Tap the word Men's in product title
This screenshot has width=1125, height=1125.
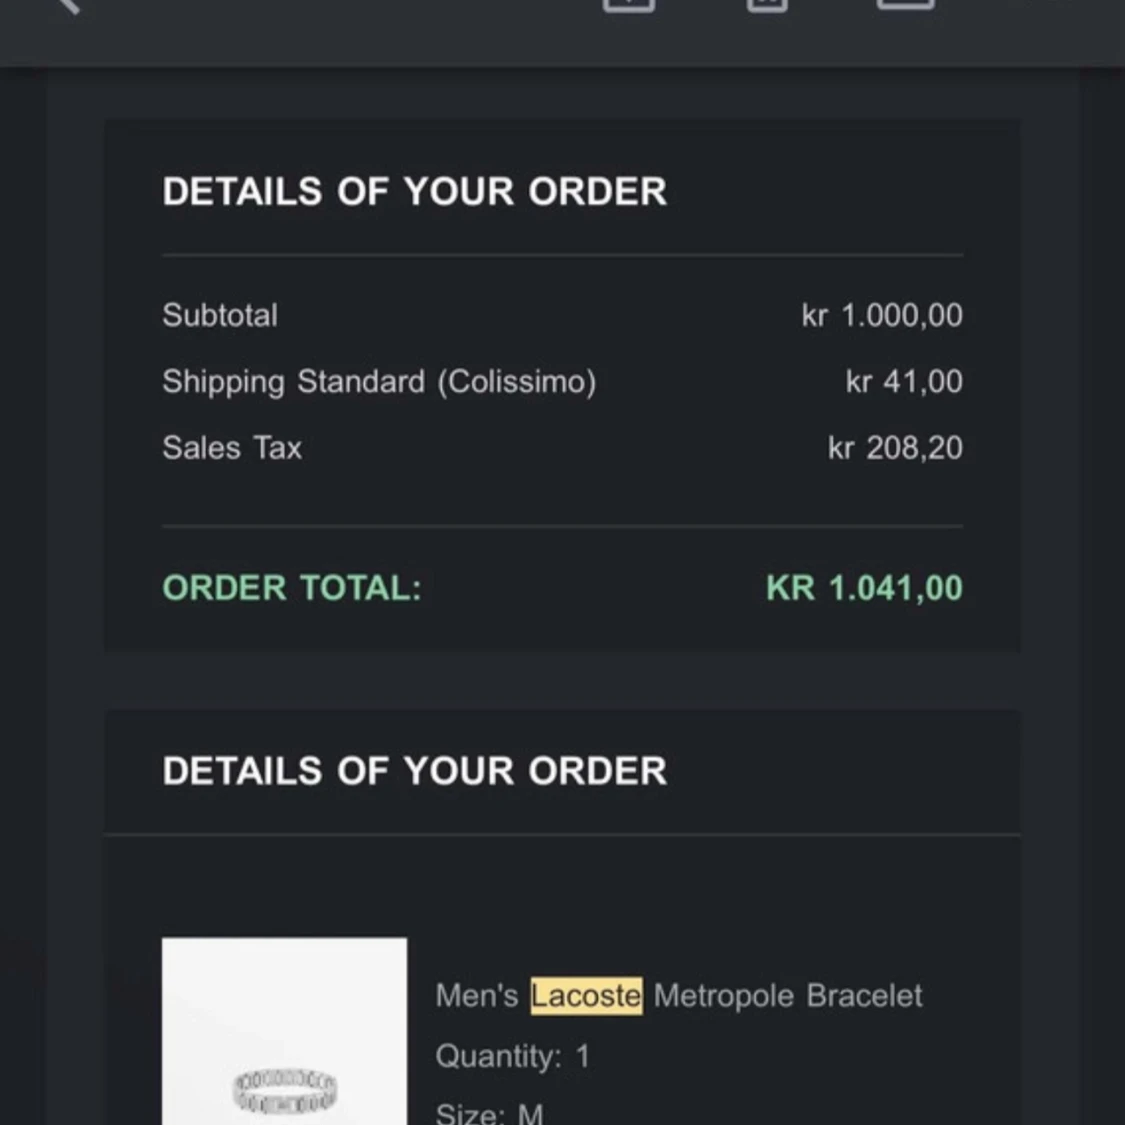tap(476, 996)
